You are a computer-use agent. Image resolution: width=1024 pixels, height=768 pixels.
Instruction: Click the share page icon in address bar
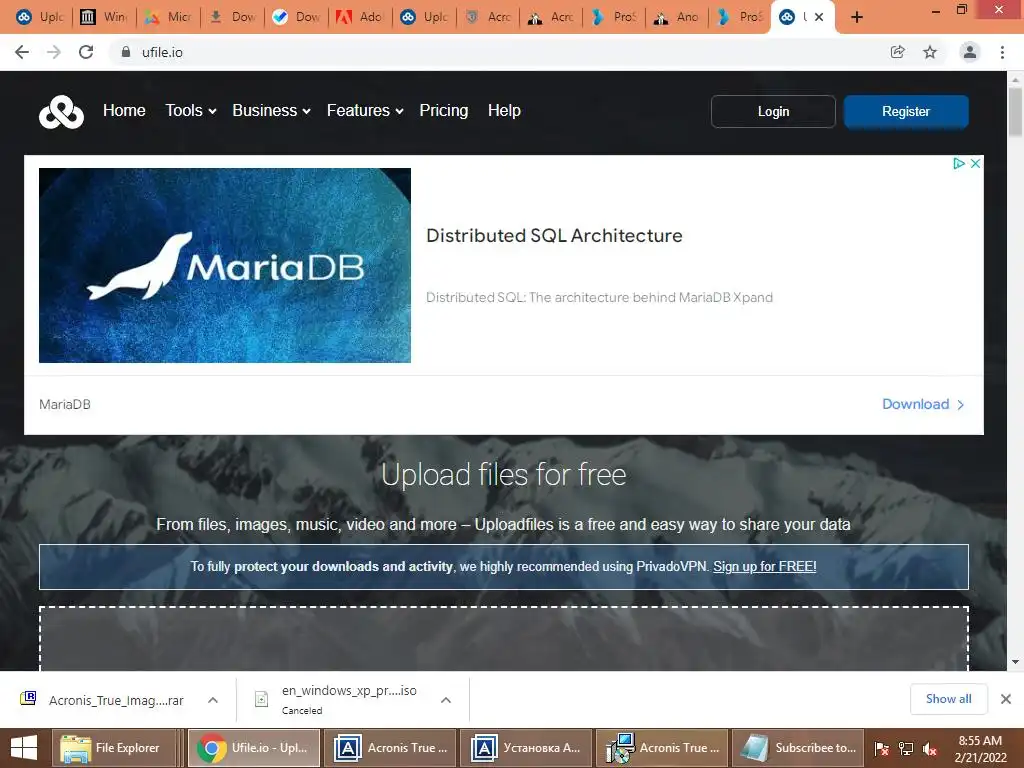pyautogui.click(x=897, y=52)
